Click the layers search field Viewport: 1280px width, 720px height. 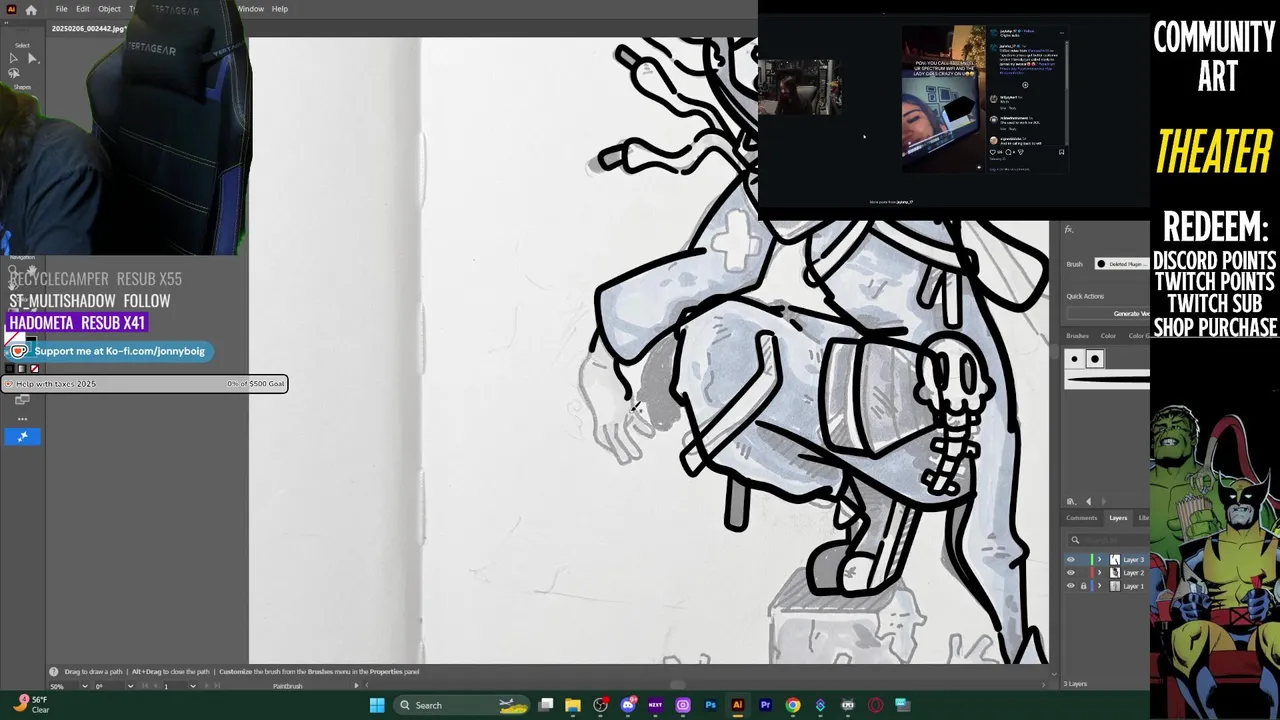click(x=1110, y=540)
